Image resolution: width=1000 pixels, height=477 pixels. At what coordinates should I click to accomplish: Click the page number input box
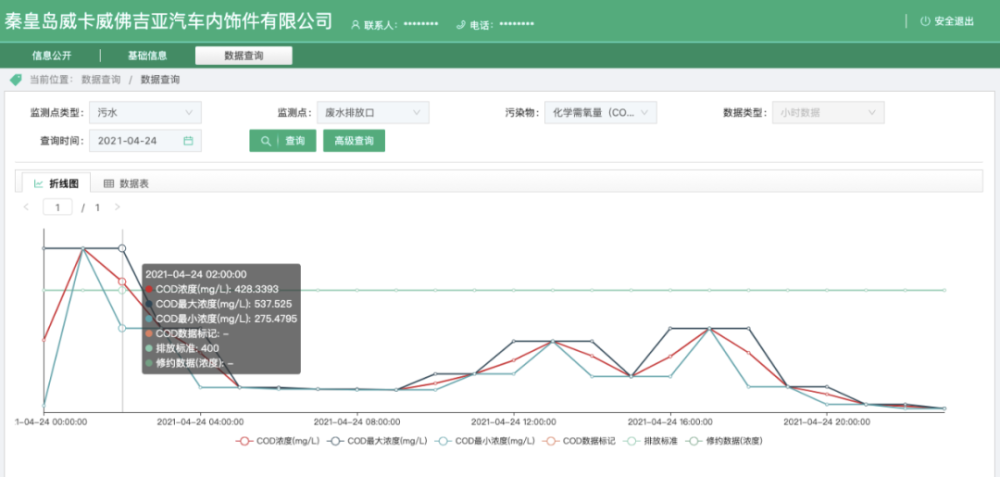tap(57, 207)
